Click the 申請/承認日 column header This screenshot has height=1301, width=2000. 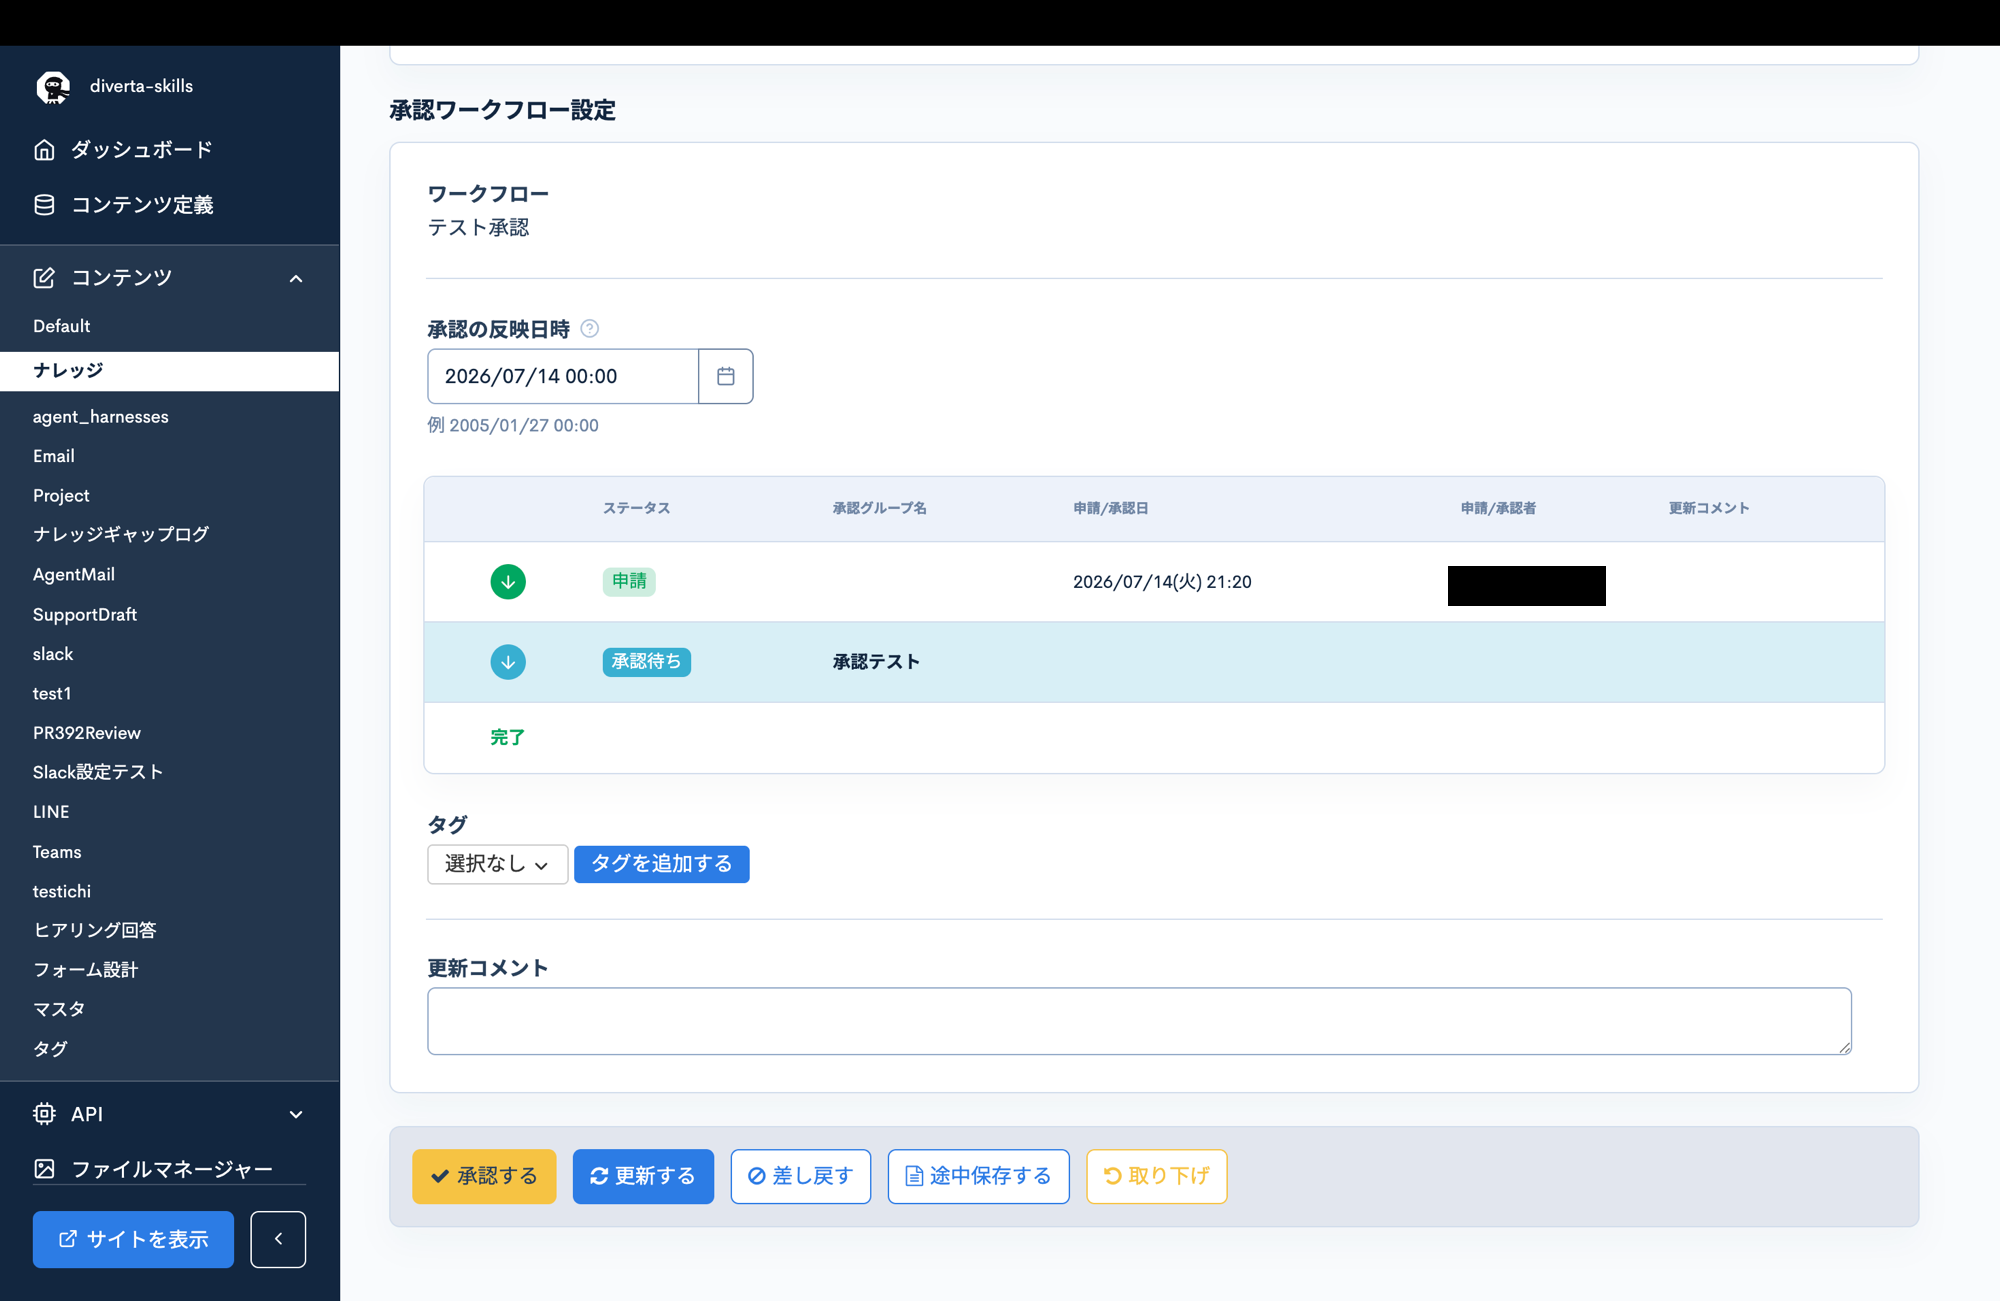(1110, 509)
